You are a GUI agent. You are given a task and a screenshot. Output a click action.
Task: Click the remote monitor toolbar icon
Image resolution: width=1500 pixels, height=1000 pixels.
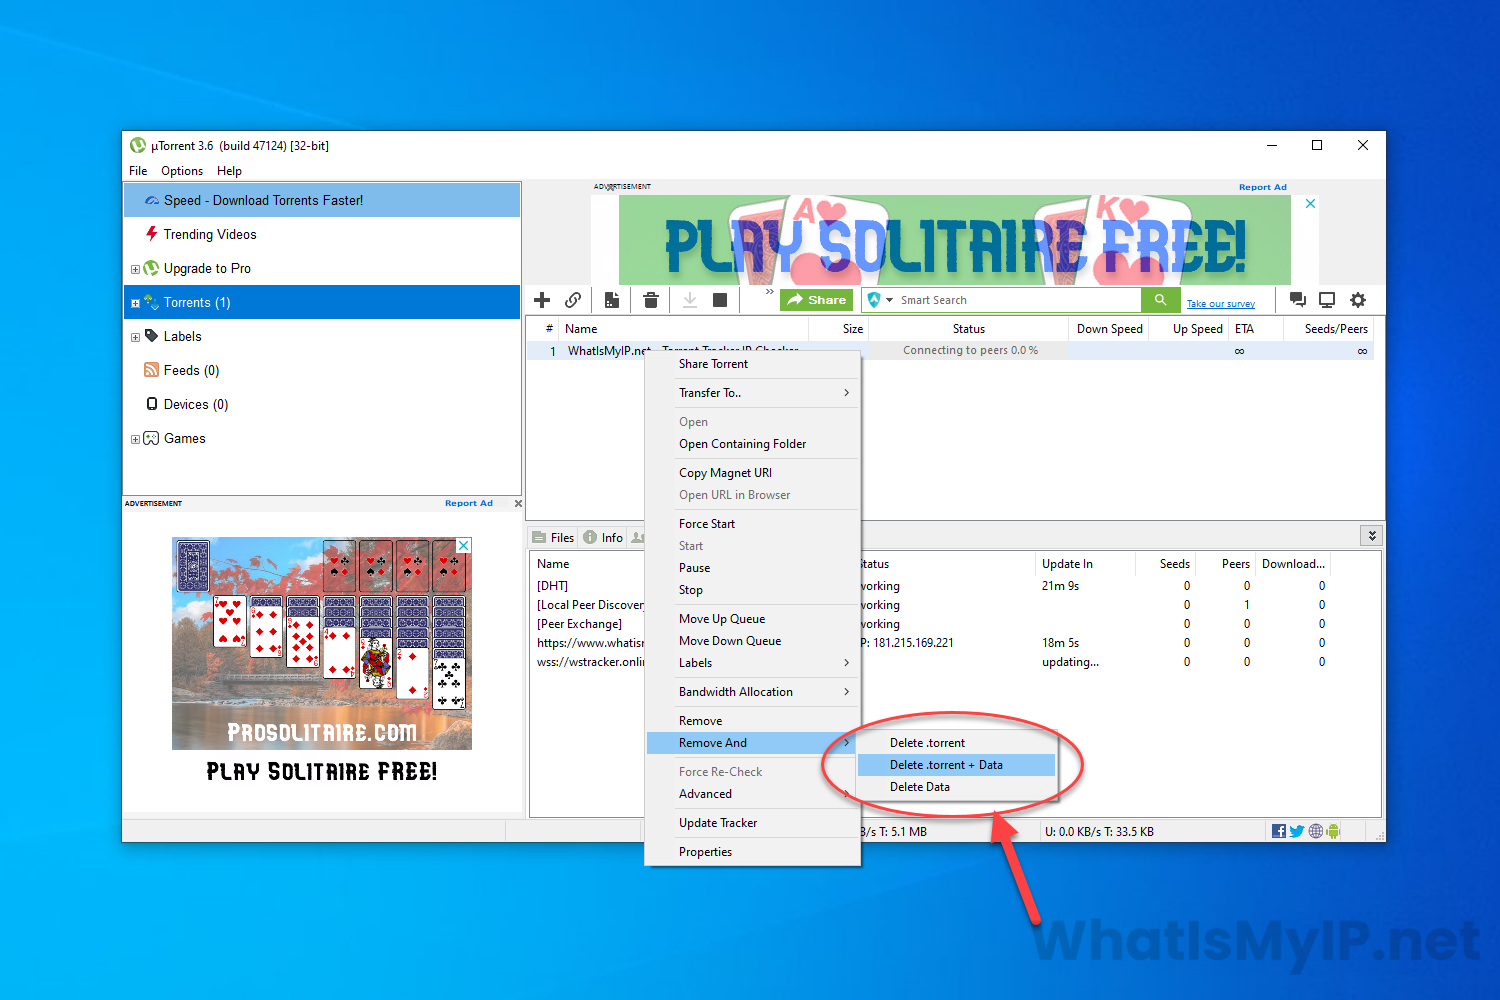pyautogui.click(x=1327, y=300)
